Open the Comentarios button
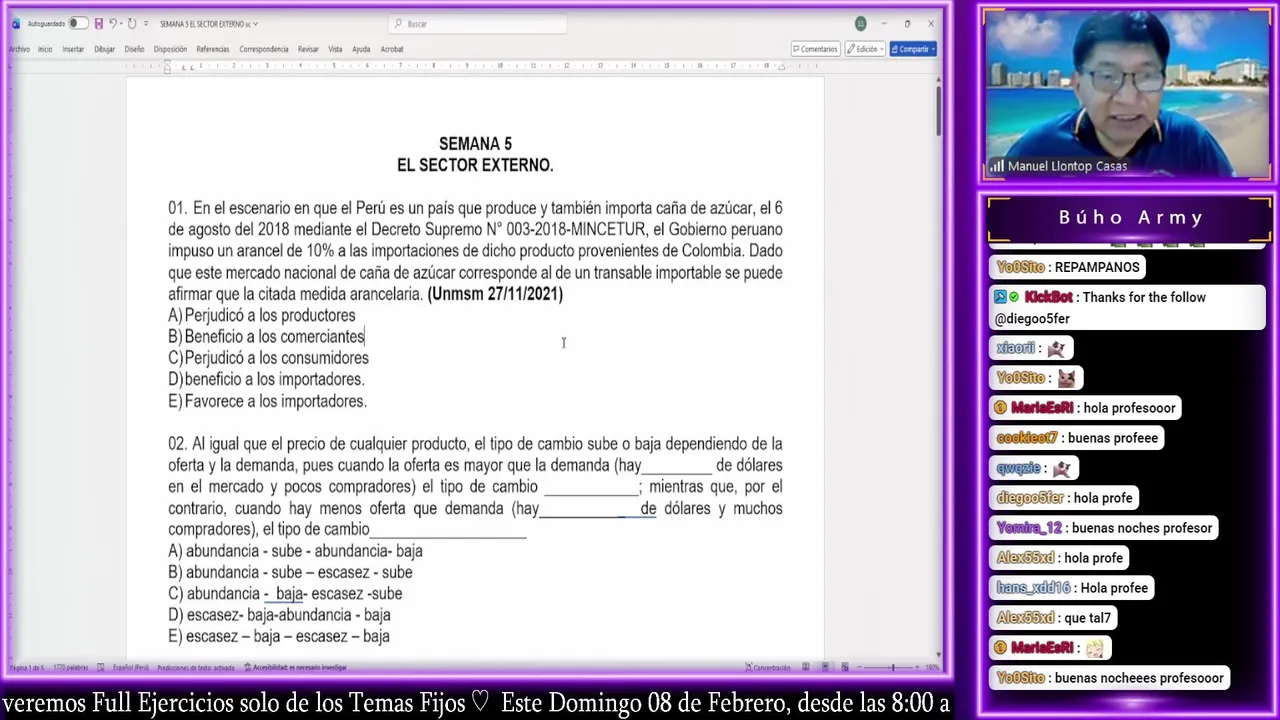The height and width of the screenshot is (720, 1280). (x=815, y=49)
